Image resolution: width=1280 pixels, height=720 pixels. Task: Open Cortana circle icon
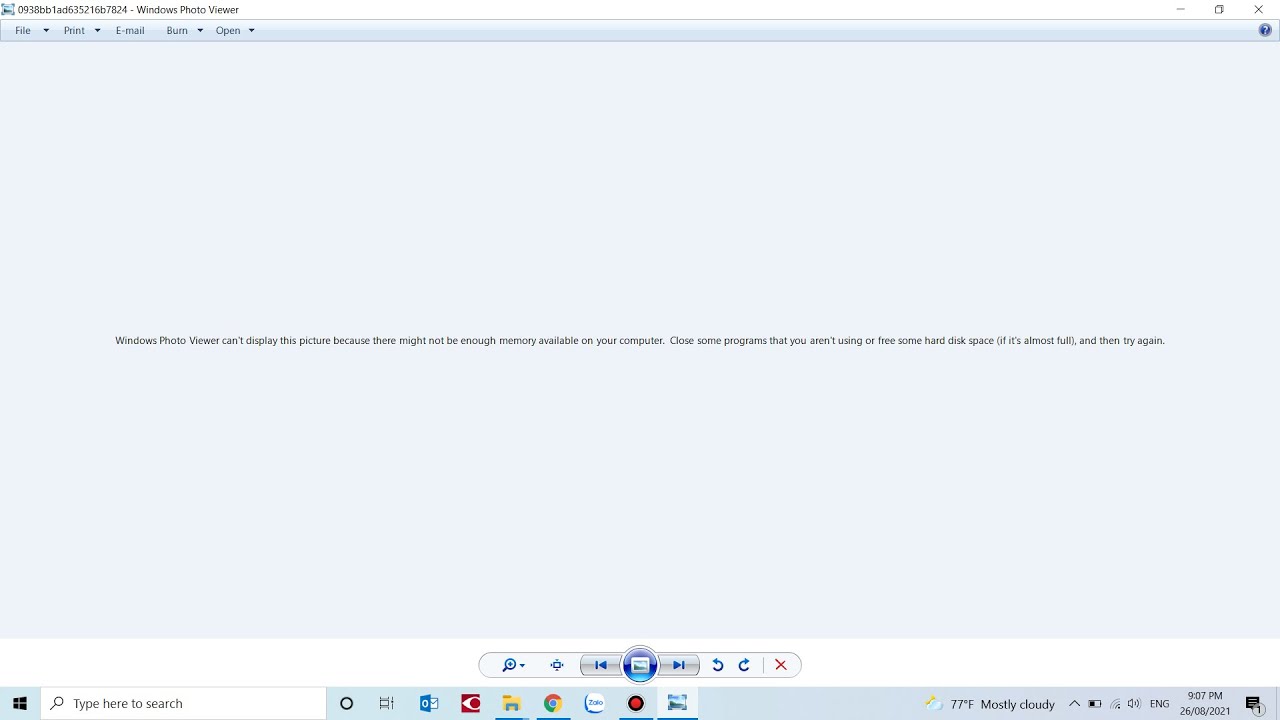[347, 704]
